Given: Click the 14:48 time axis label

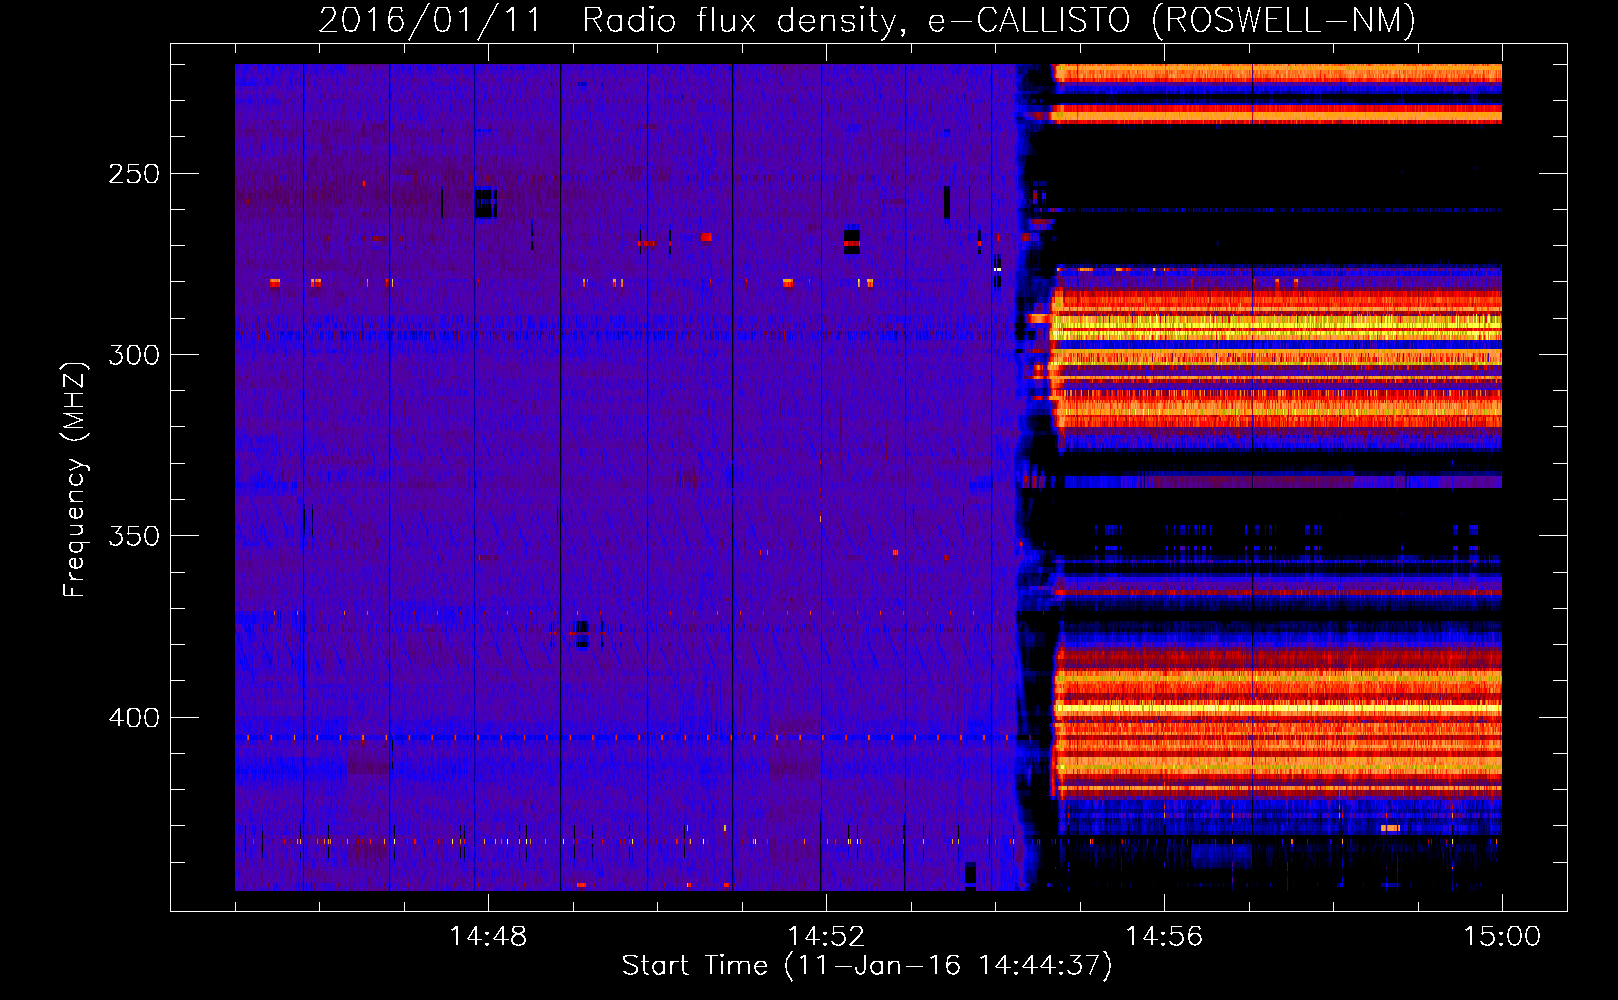Looking at the screenshot, I should click(488, 937).
